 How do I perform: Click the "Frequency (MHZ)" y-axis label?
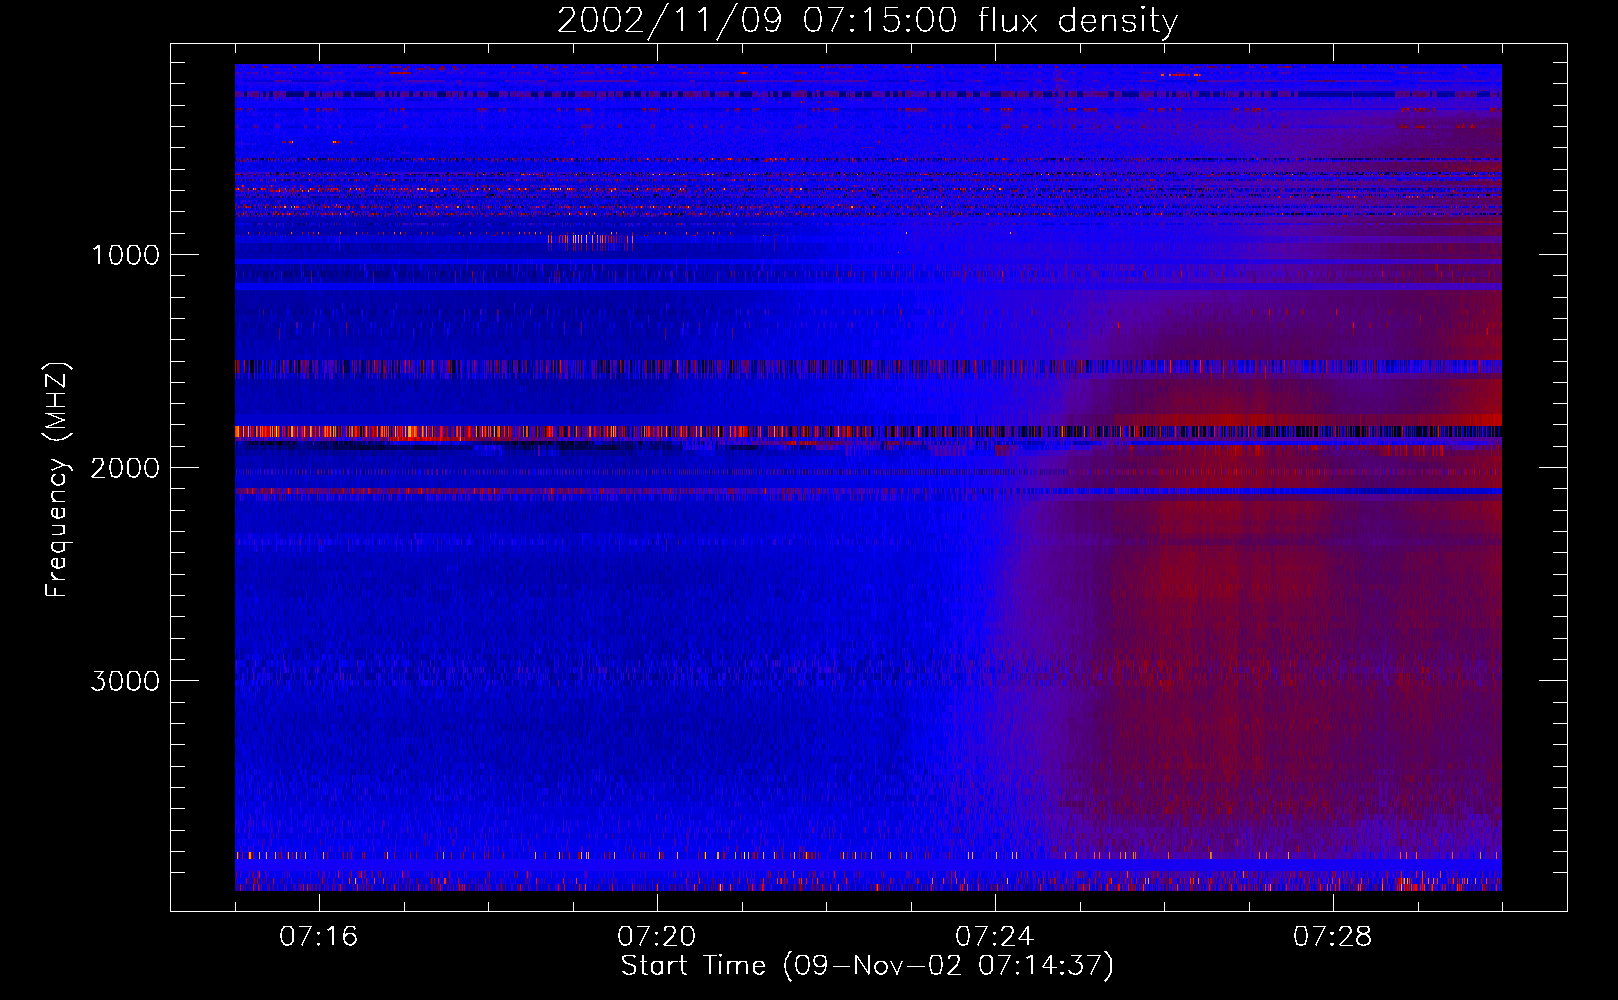pos(57,480)
